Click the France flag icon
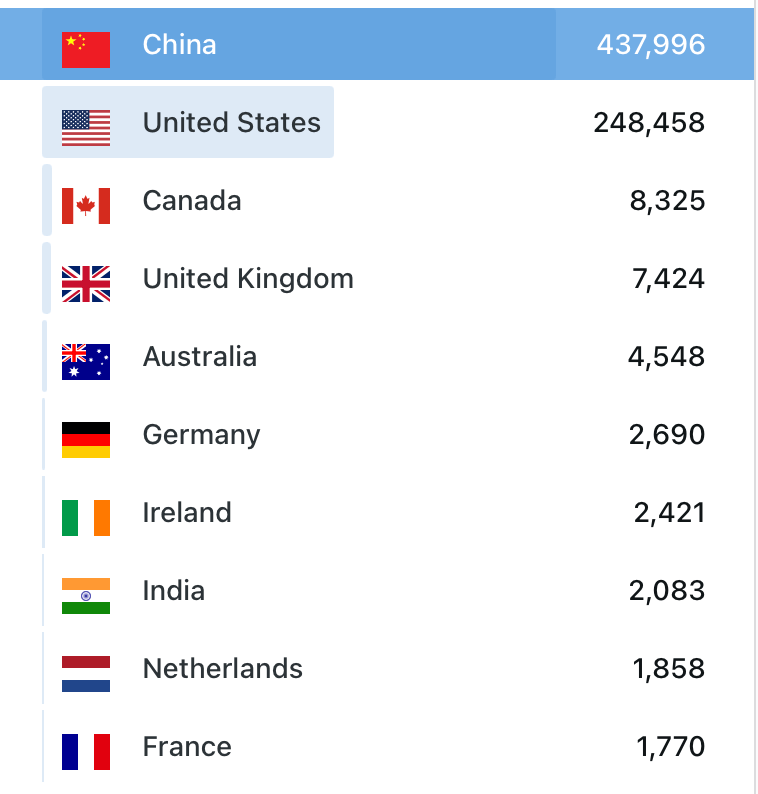Viewport: 758px width, 794px height. coord(86,748)
